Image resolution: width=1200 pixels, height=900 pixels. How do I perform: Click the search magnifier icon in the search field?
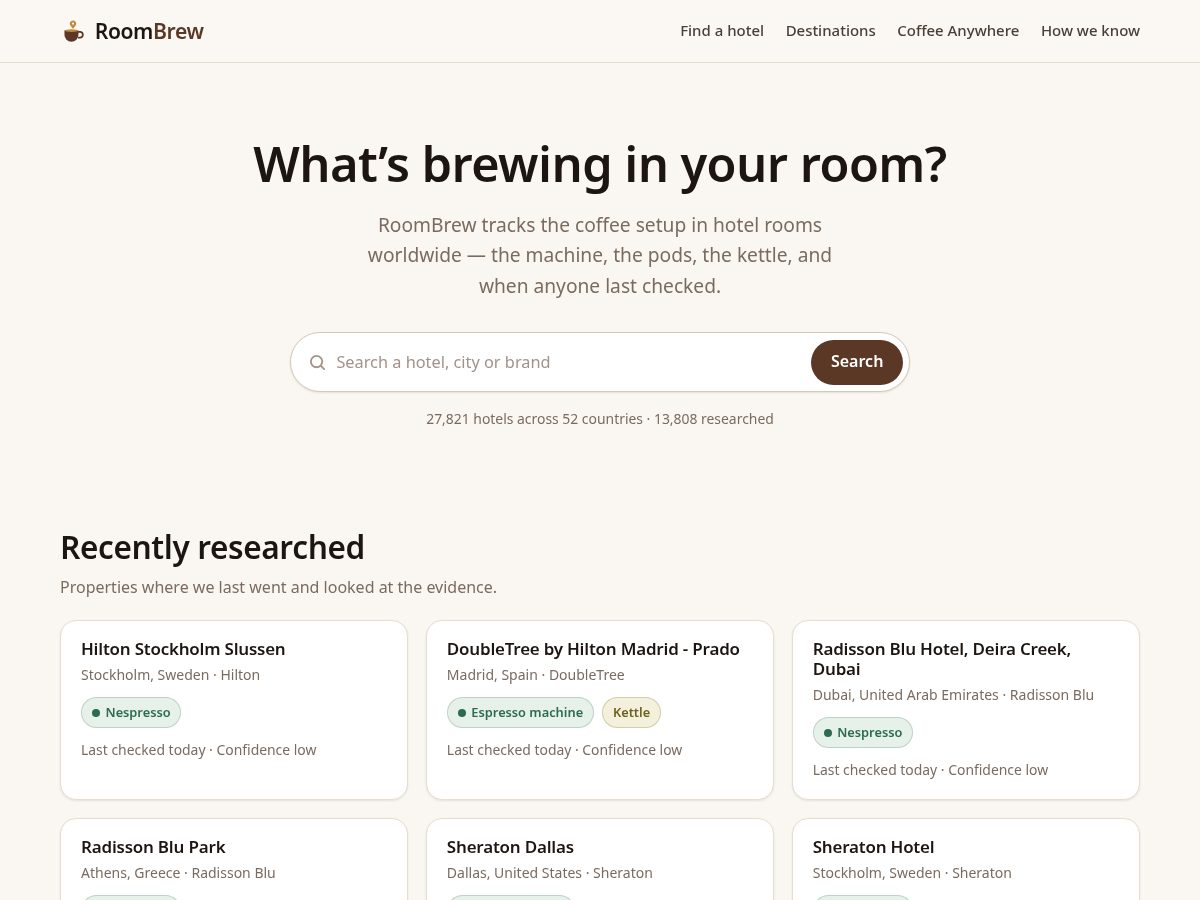tap(317, 362)
